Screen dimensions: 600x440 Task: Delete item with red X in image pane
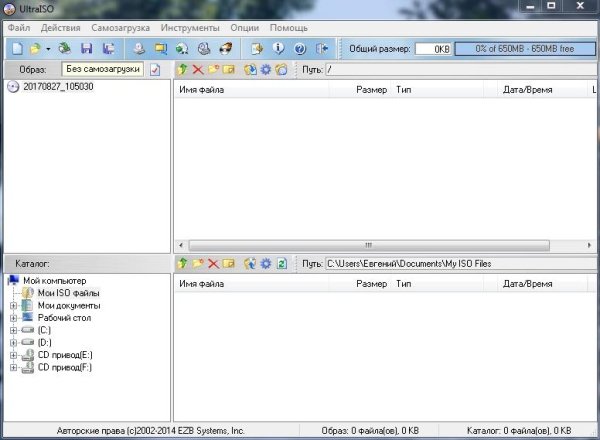click(x=198, y=70)
